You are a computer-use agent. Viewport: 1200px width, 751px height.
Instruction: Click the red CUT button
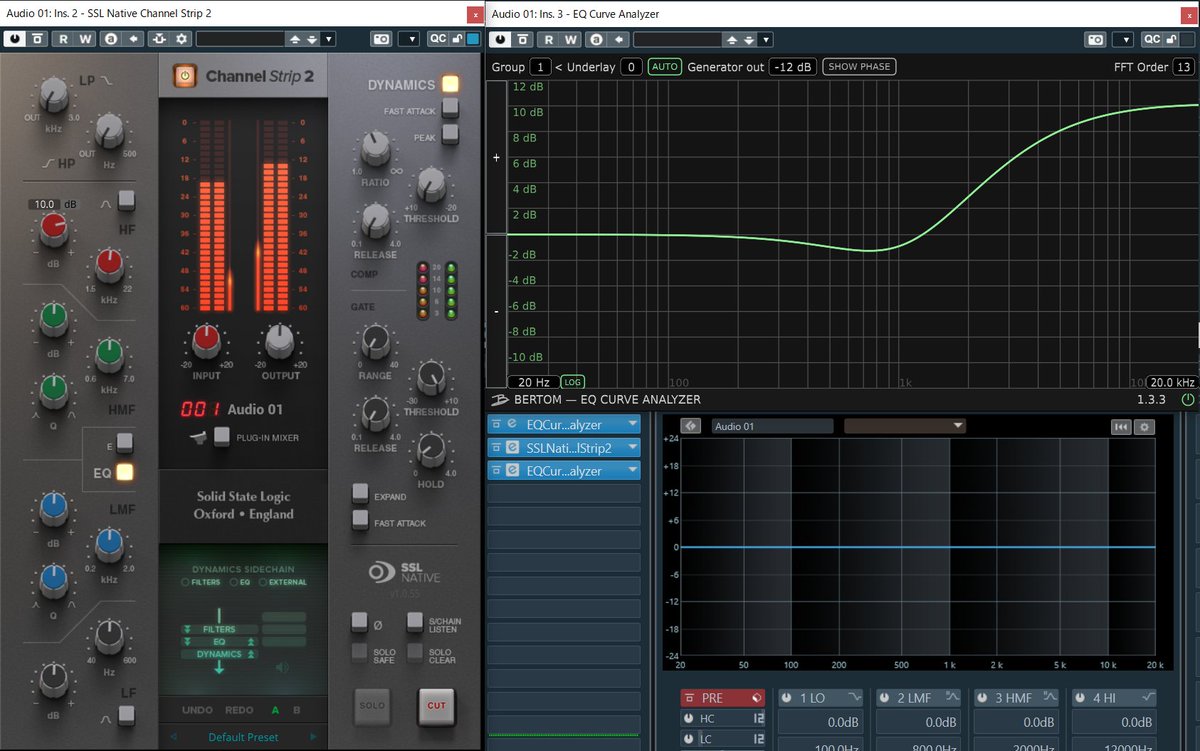click(x=436, y=705)
